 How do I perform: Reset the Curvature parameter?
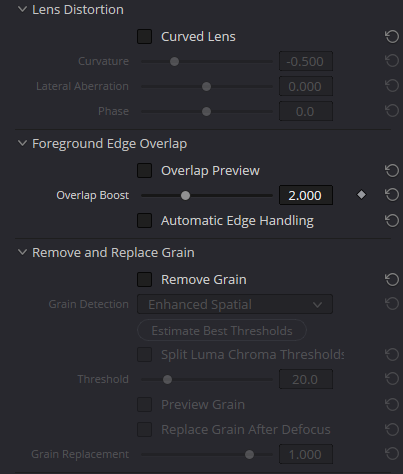point(392,61)
